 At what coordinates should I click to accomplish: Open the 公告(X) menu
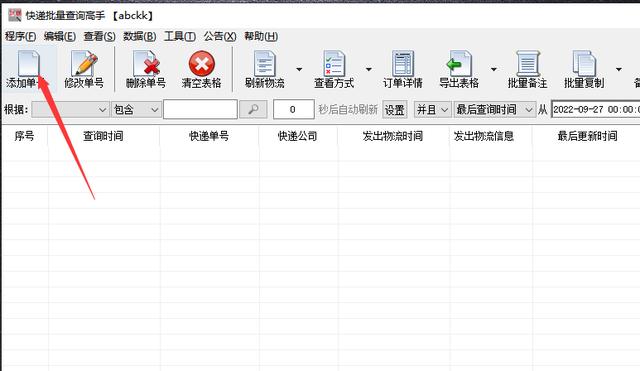pos(220,36)
